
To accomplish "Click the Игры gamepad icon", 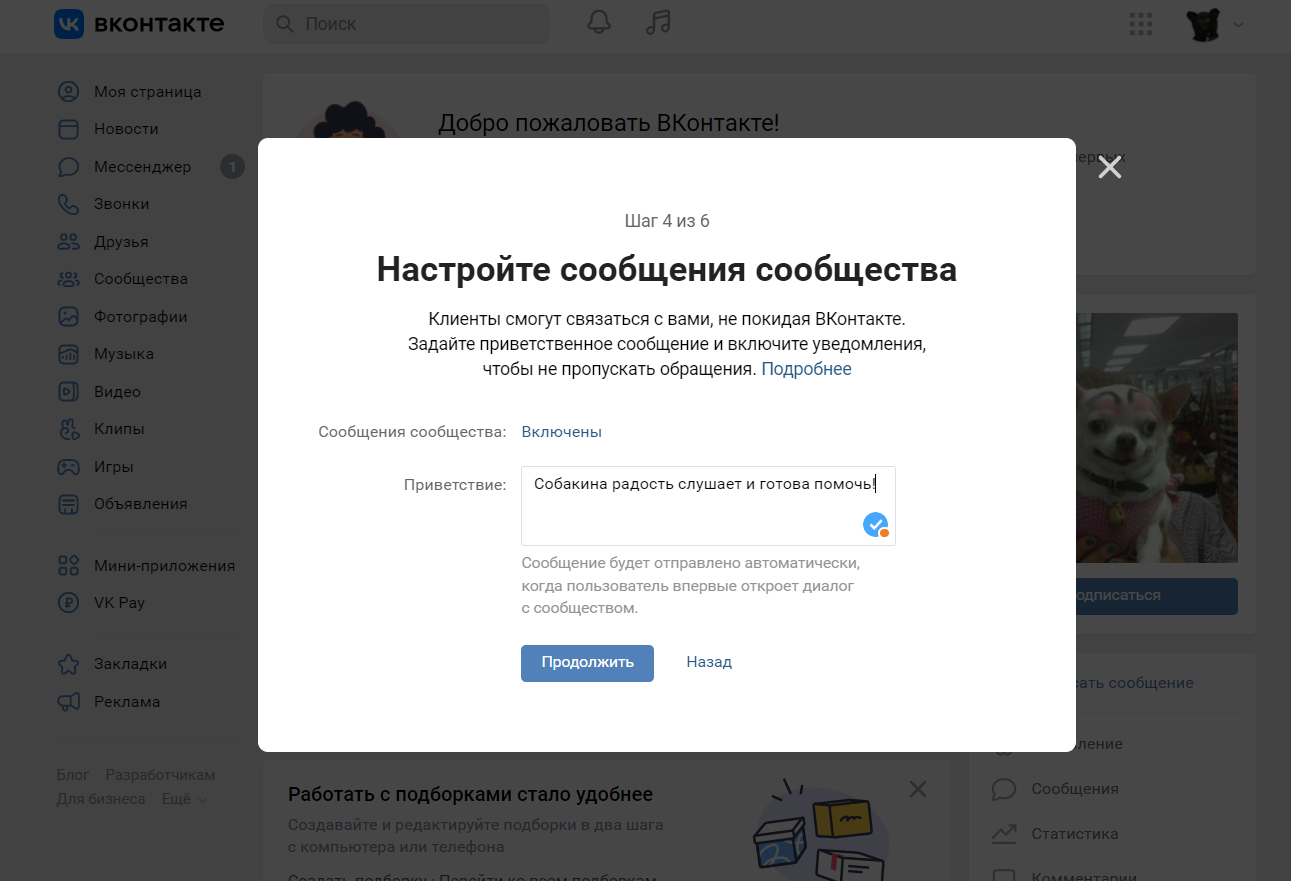I will pos(68,467).
